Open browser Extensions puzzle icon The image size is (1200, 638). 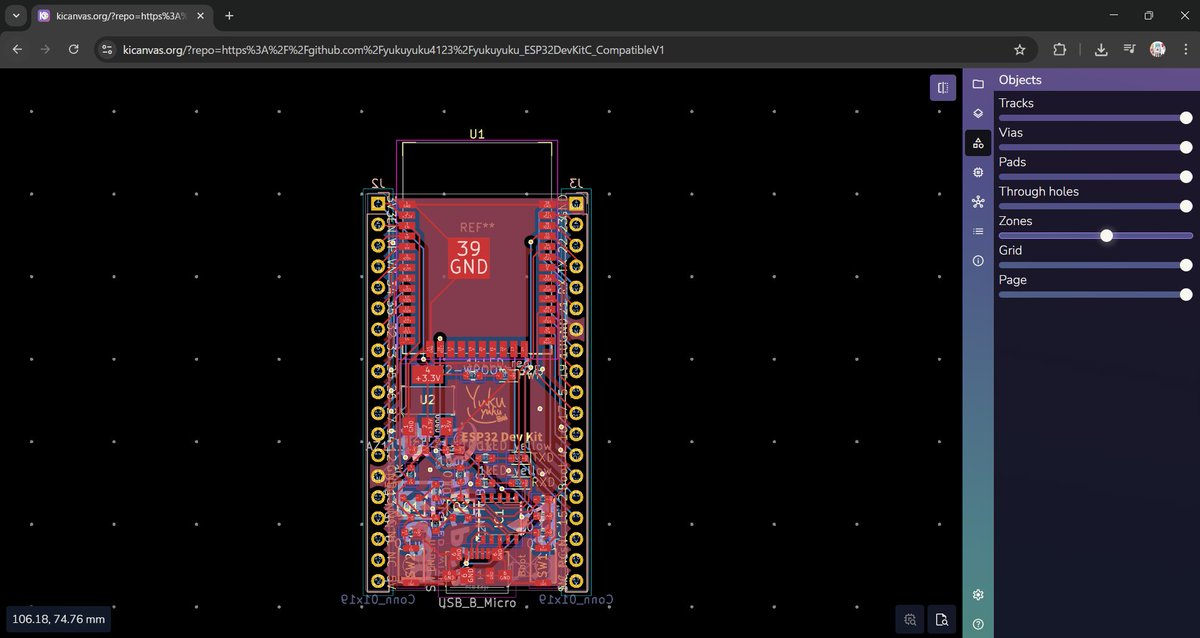1060,49
